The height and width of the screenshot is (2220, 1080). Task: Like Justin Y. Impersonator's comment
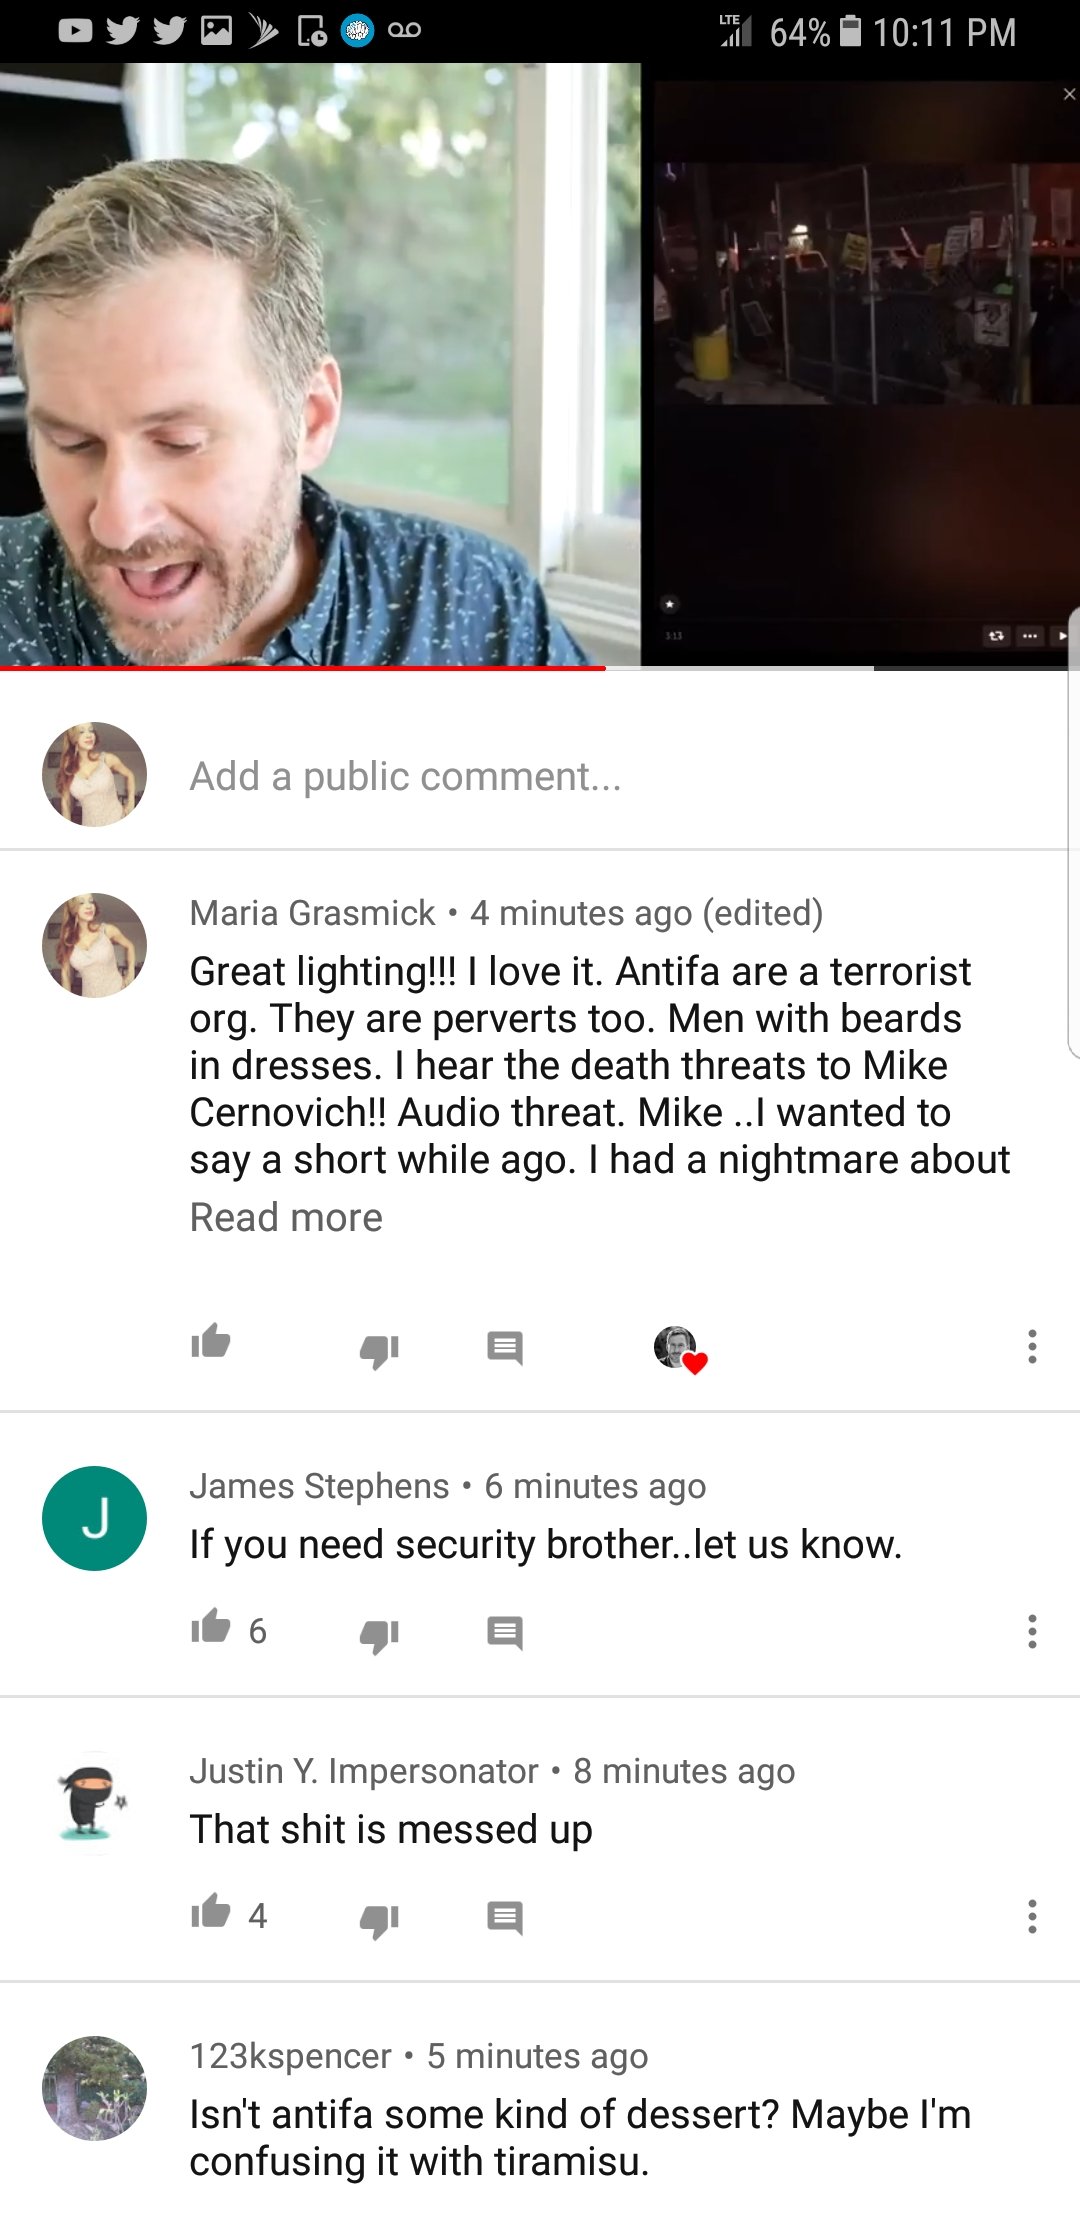pos(211,1912)
